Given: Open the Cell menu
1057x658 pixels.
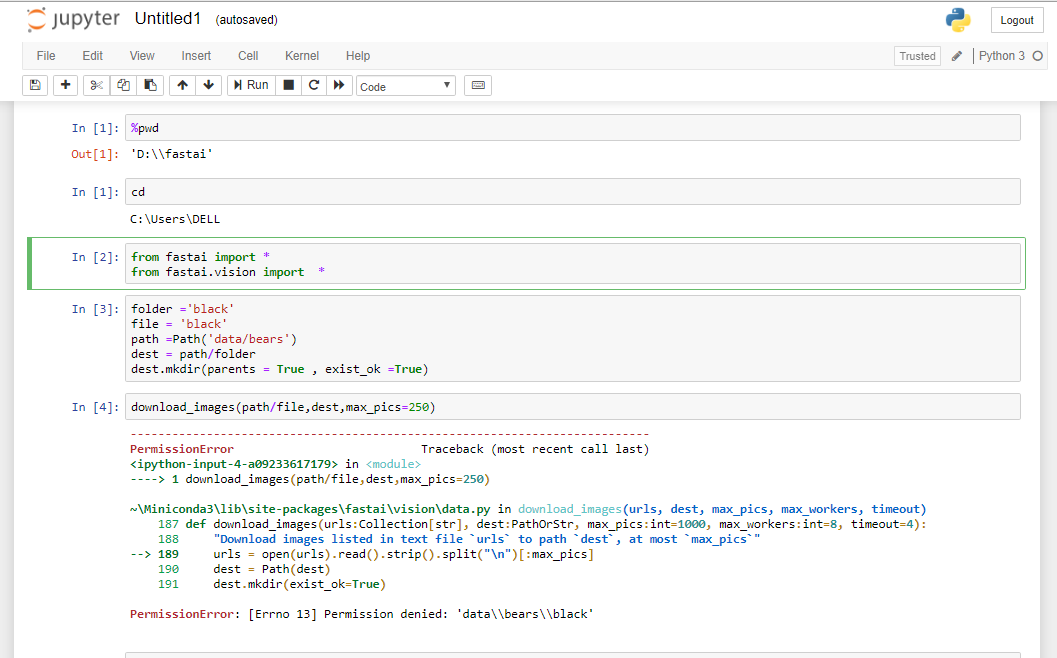Looking at the screenshot, I should pos(248,56).
